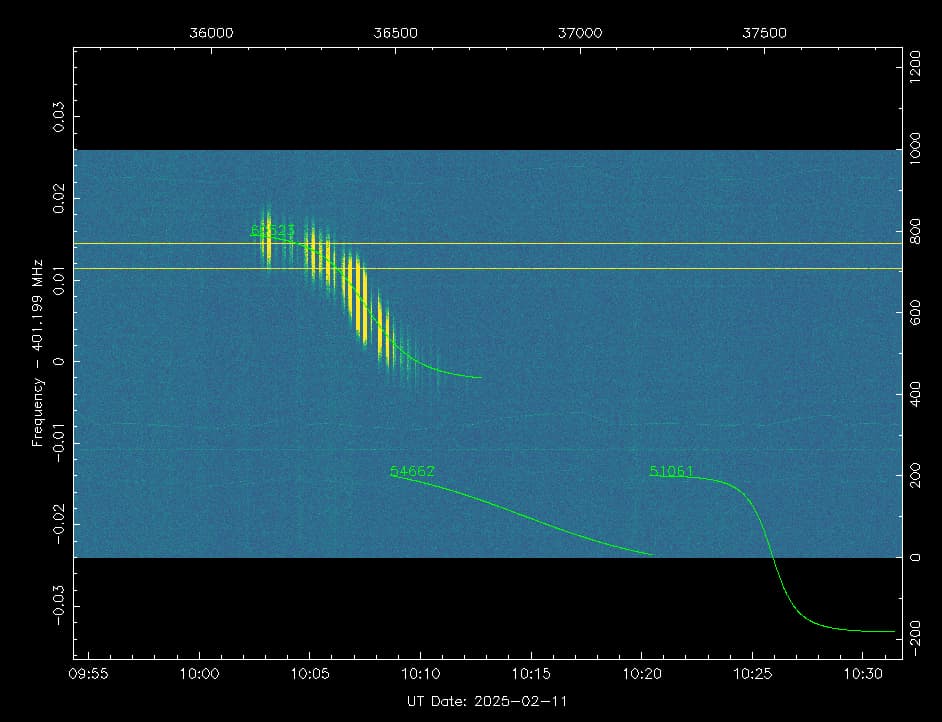
Task: Click the lower yellow horizontal frequency line
Action: point(600,268)
